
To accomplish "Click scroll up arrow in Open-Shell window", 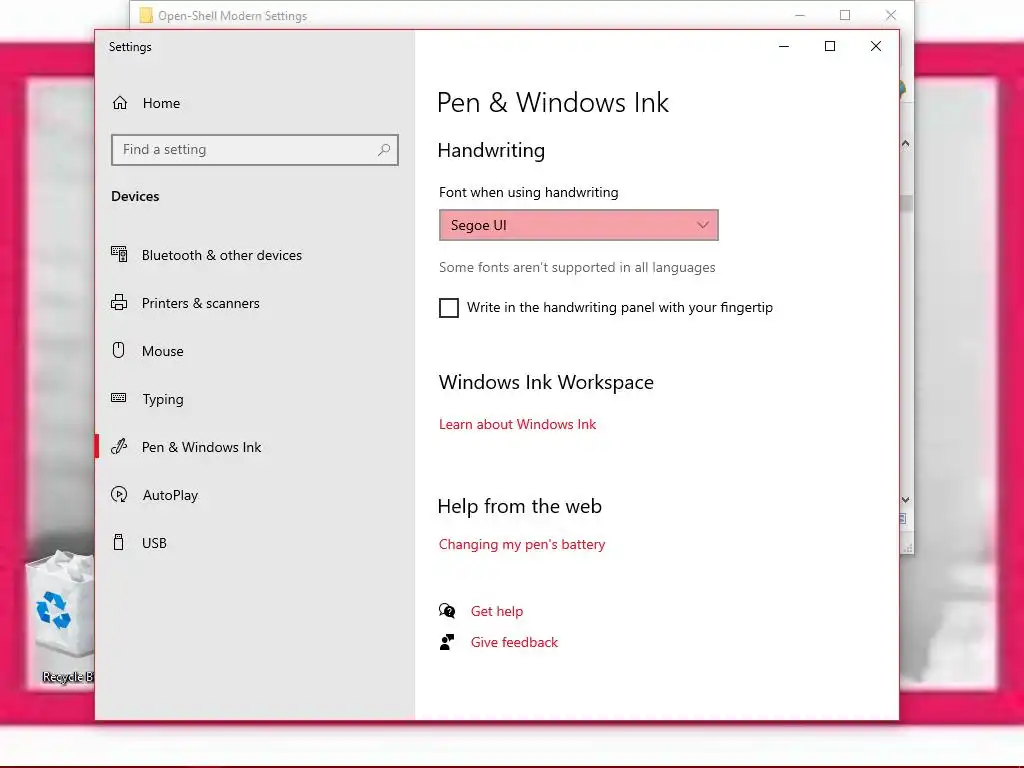I will pos(906,143).
